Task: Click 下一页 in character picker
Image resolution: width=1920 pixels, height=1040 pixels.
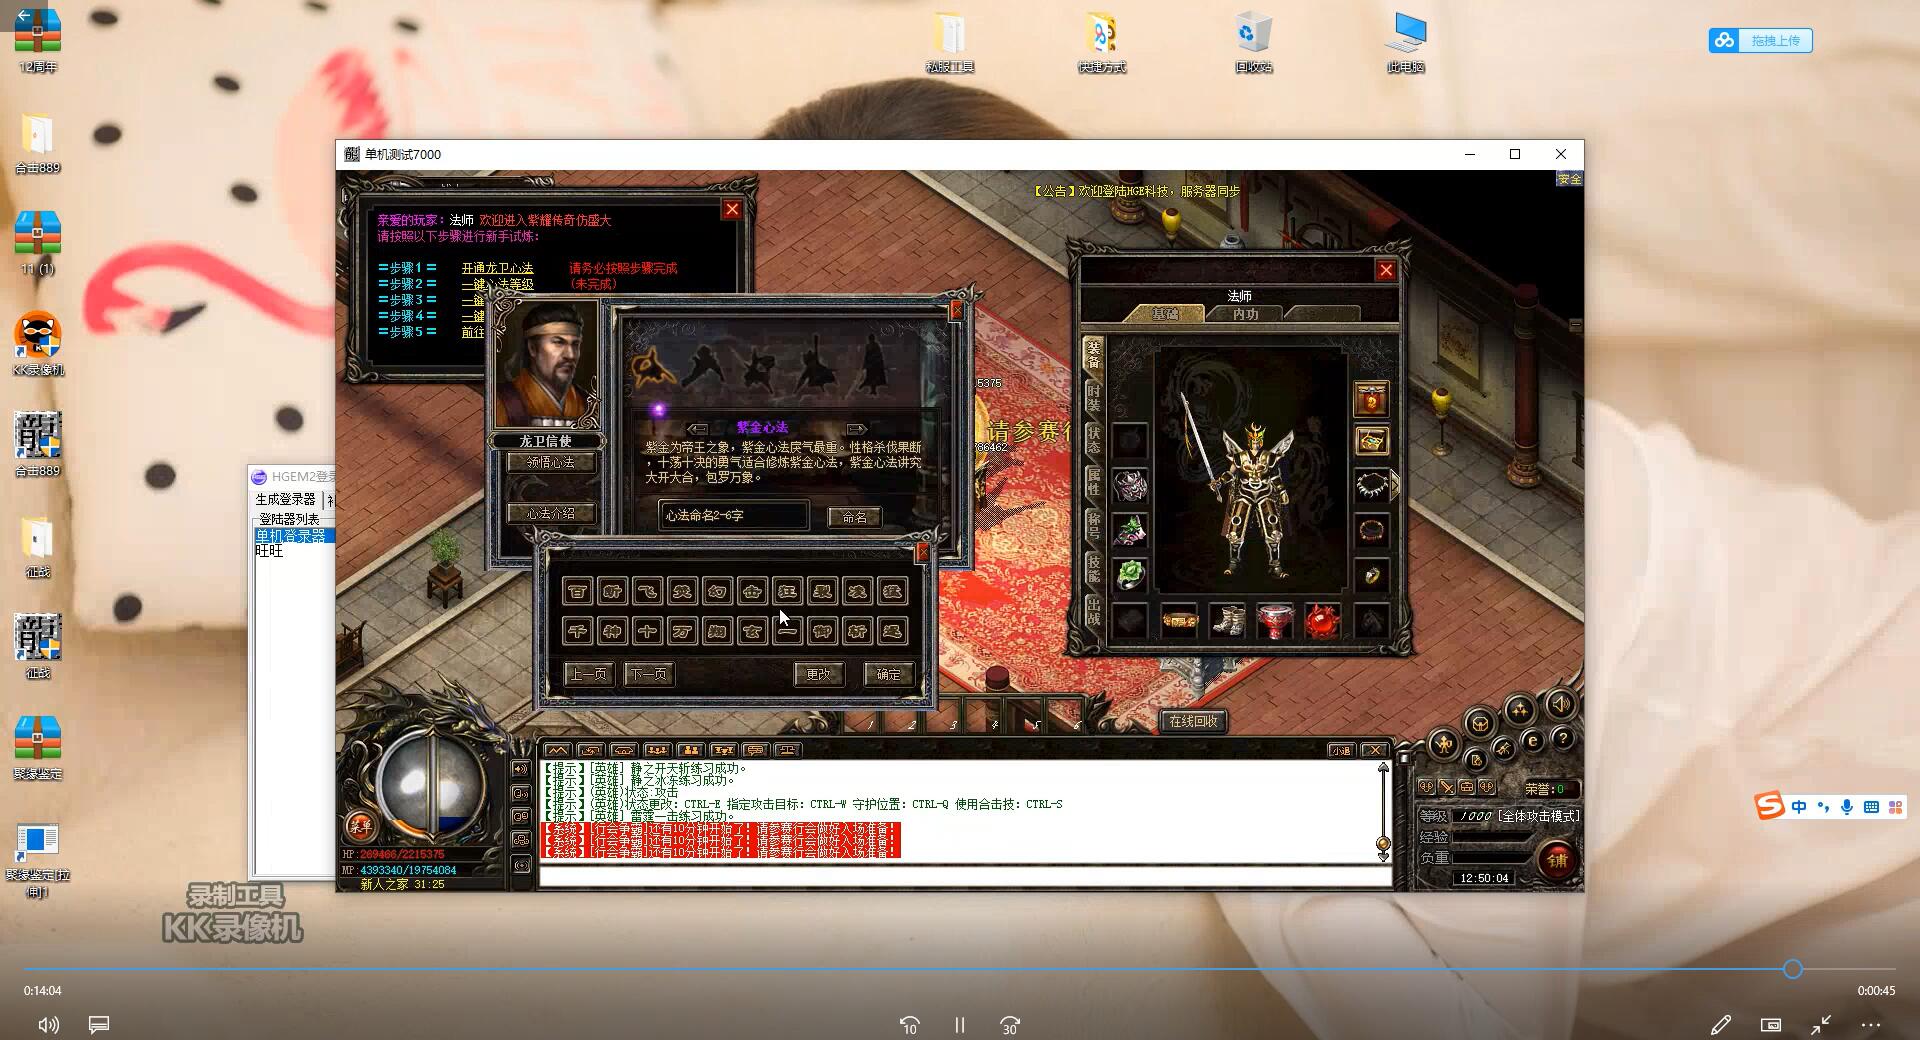Action: click(x=648, y=674)
